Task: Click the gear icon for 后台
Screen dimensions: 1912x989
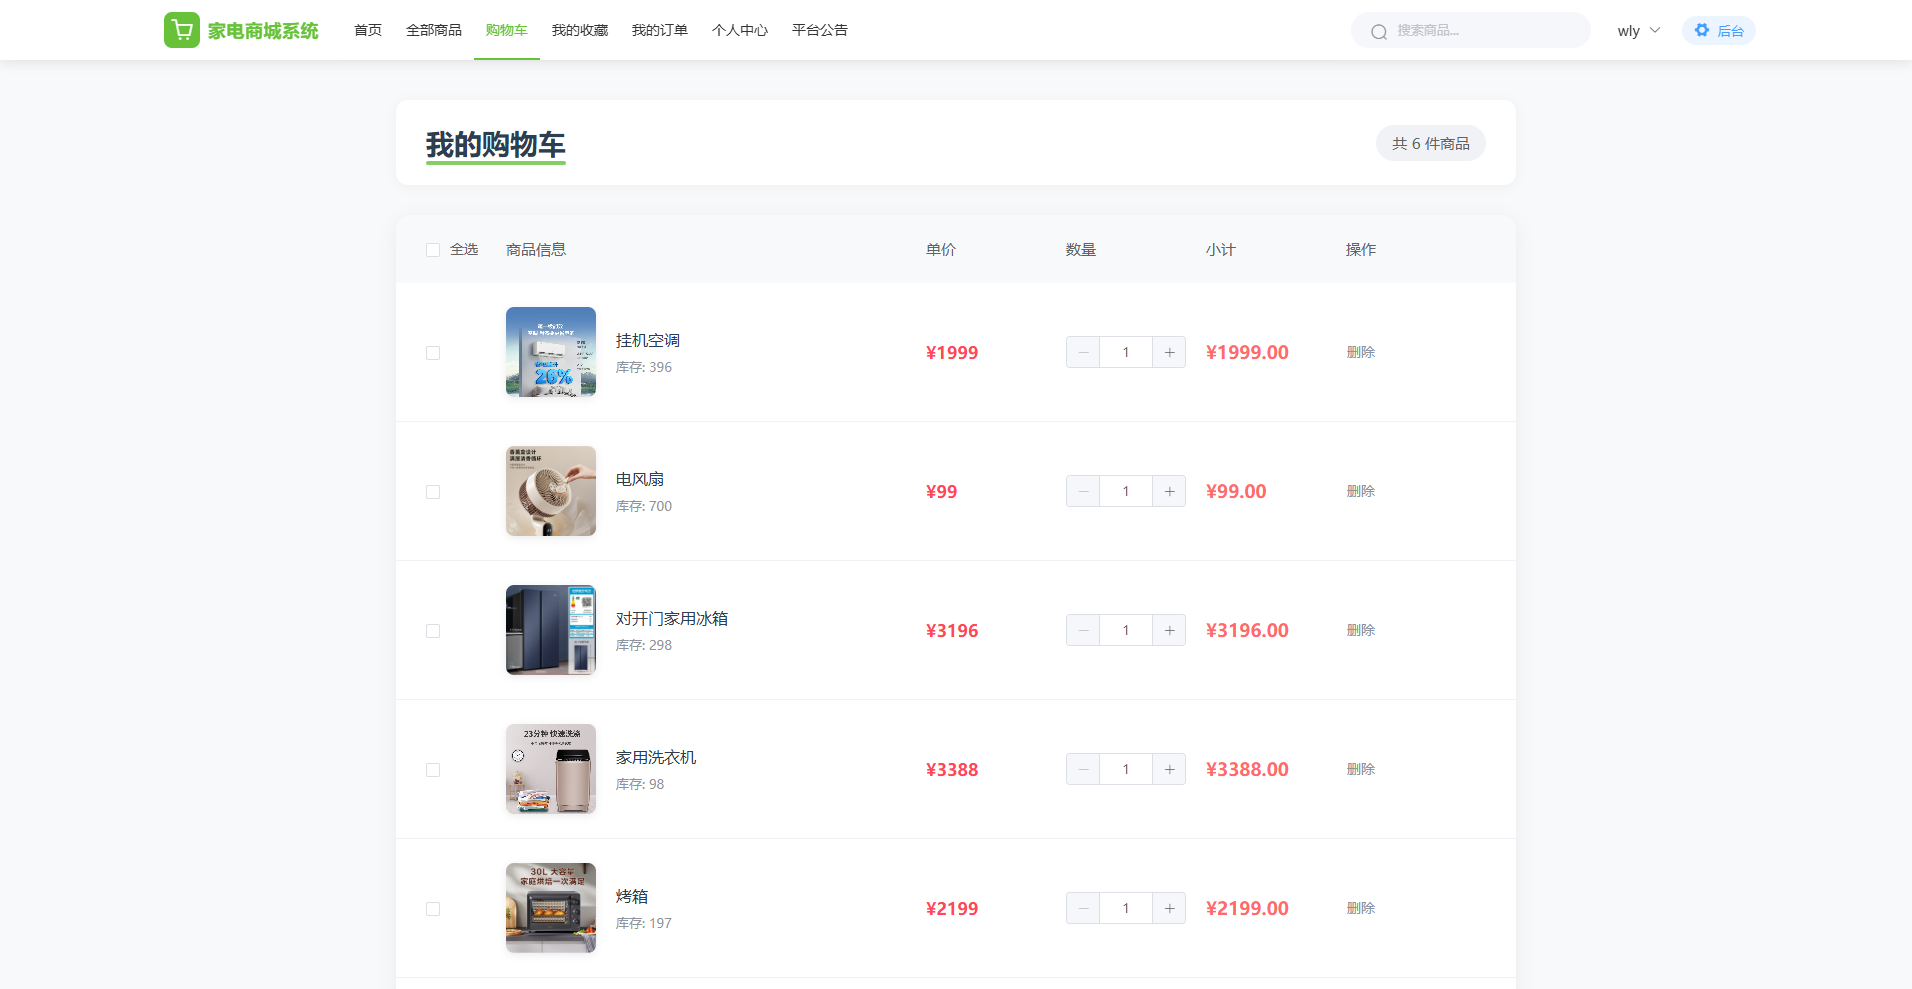Action: coord(1701,30)
